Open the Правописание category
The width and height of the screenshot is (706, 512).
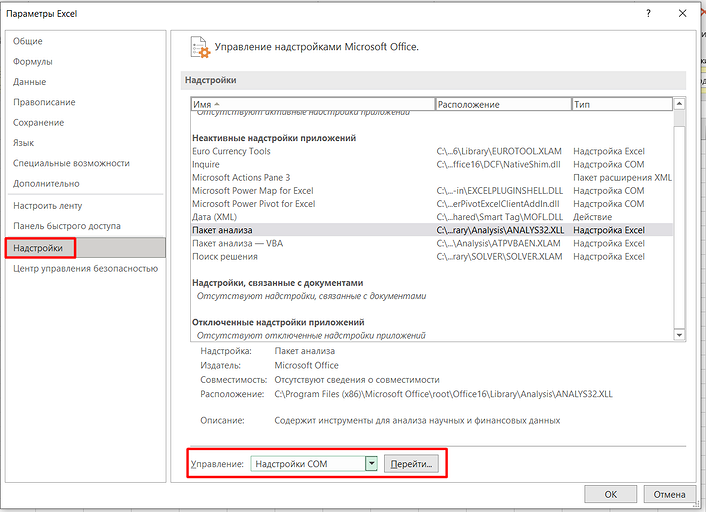coord(43,102)
